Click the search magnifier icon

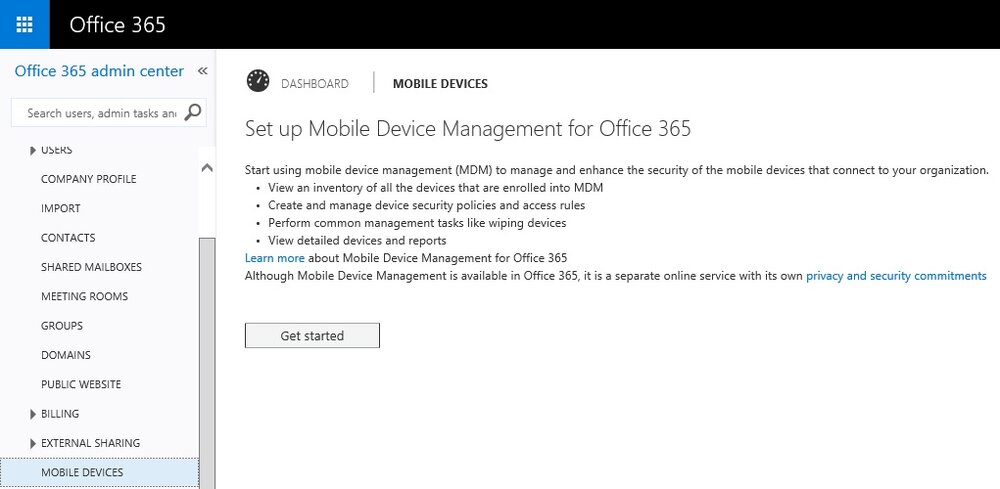[193, 112]
